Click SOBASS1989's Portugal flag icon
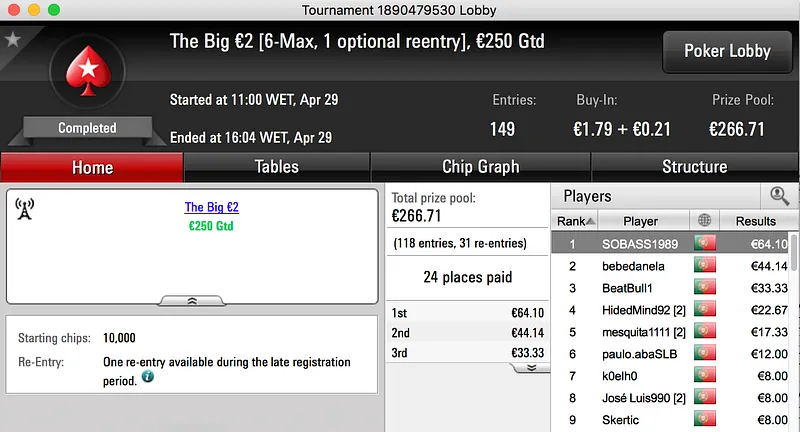The height and width of the screenshot is (432, 800). pyautogui.click(x=706, y=243)
